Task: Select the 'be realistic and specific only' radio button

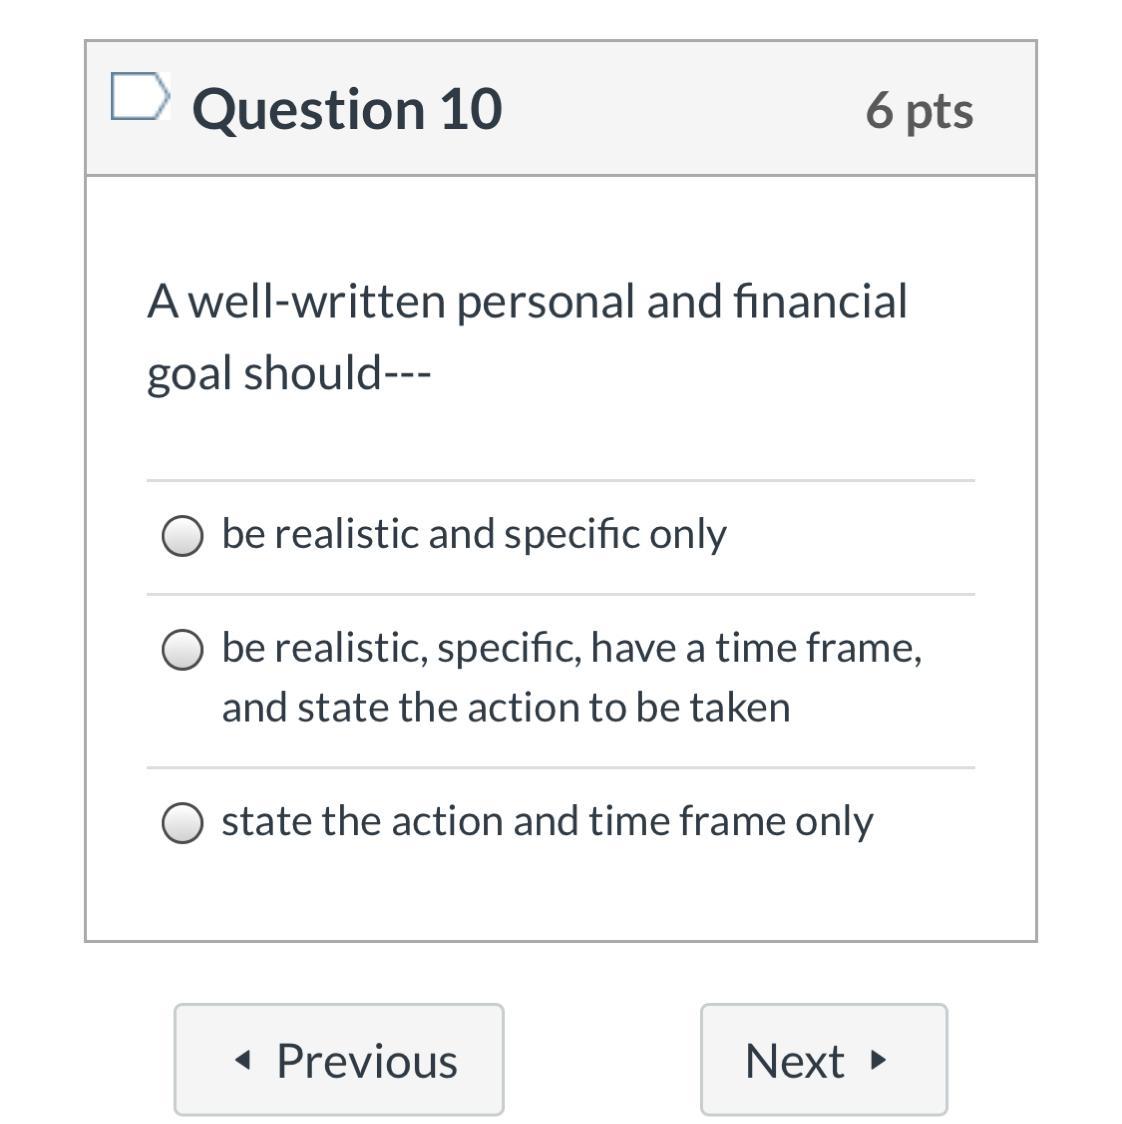Action: click(183, 536)
